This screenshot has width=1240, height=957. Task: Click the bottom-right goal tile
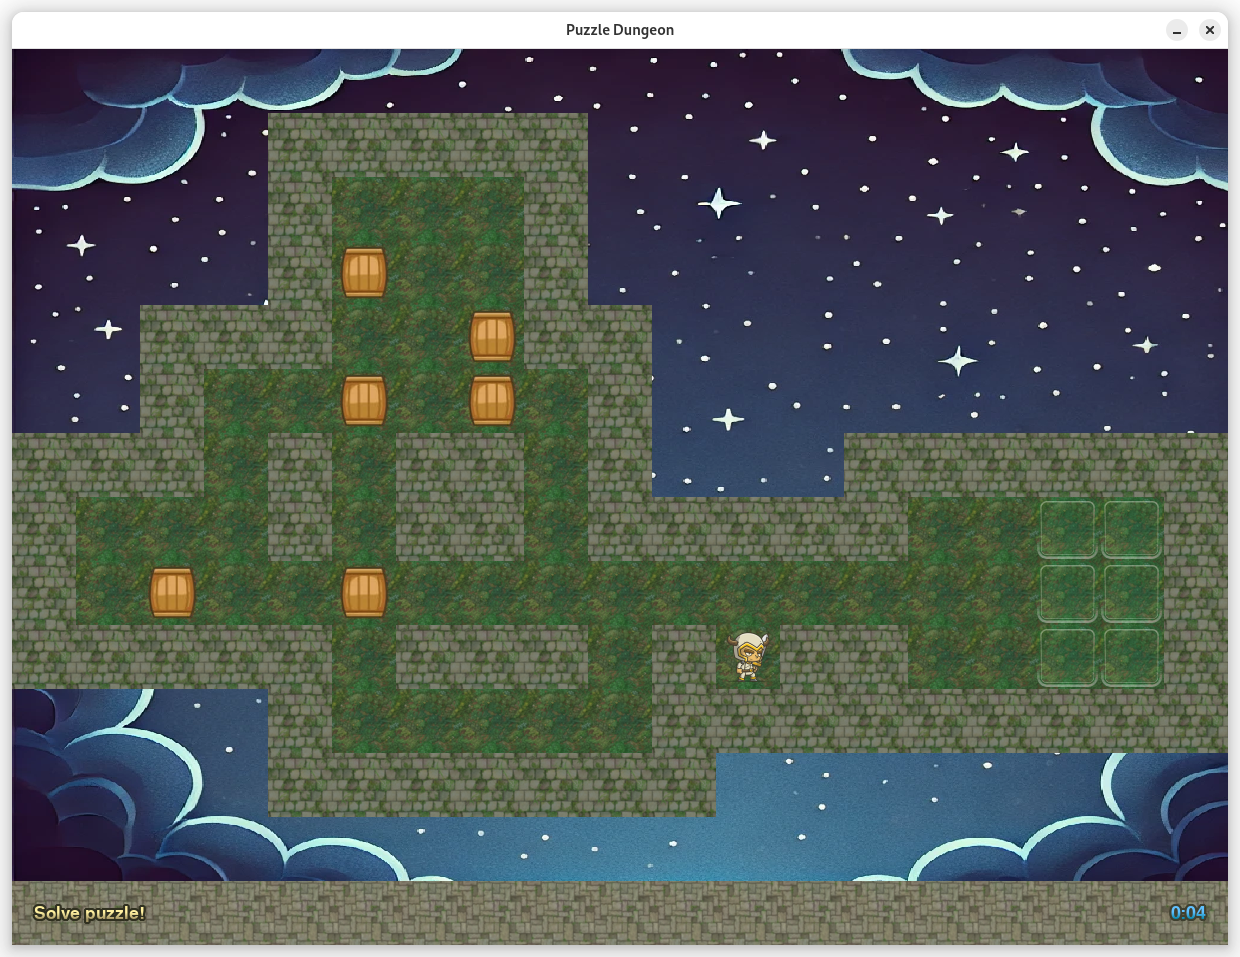coord(1132,657)
